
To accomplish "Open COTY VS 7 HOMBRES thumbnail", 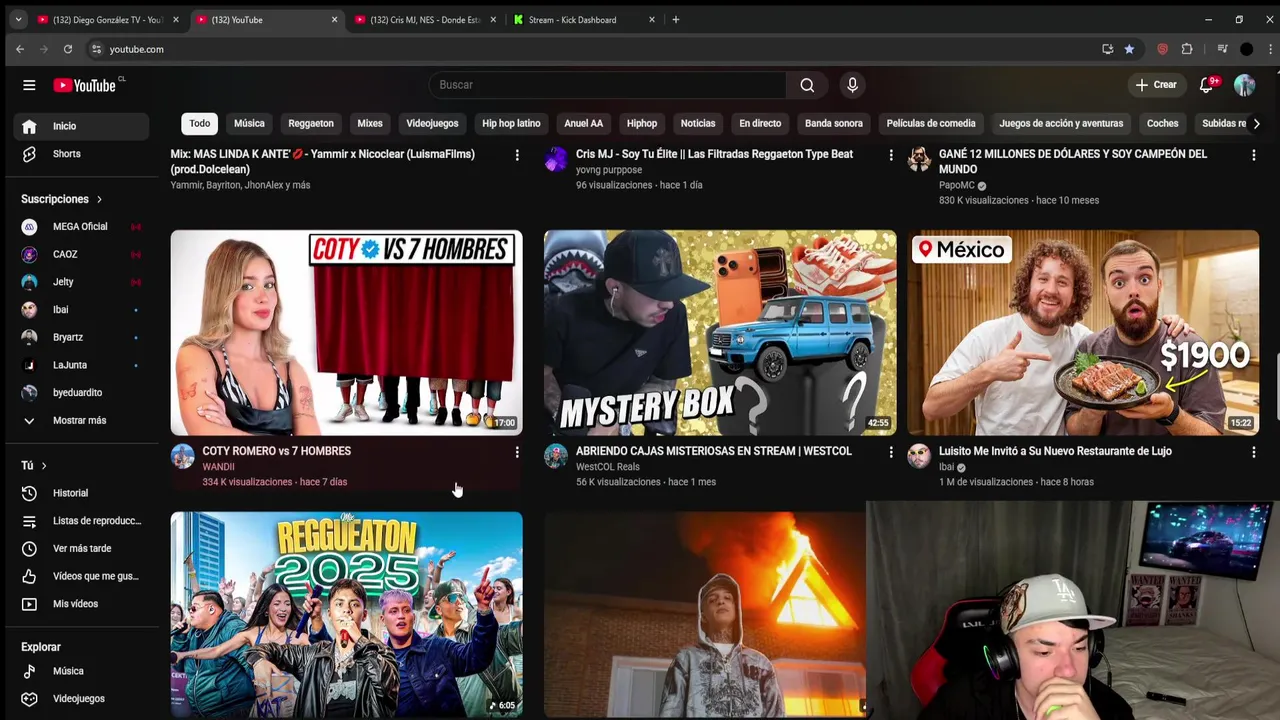I will 346,333.
